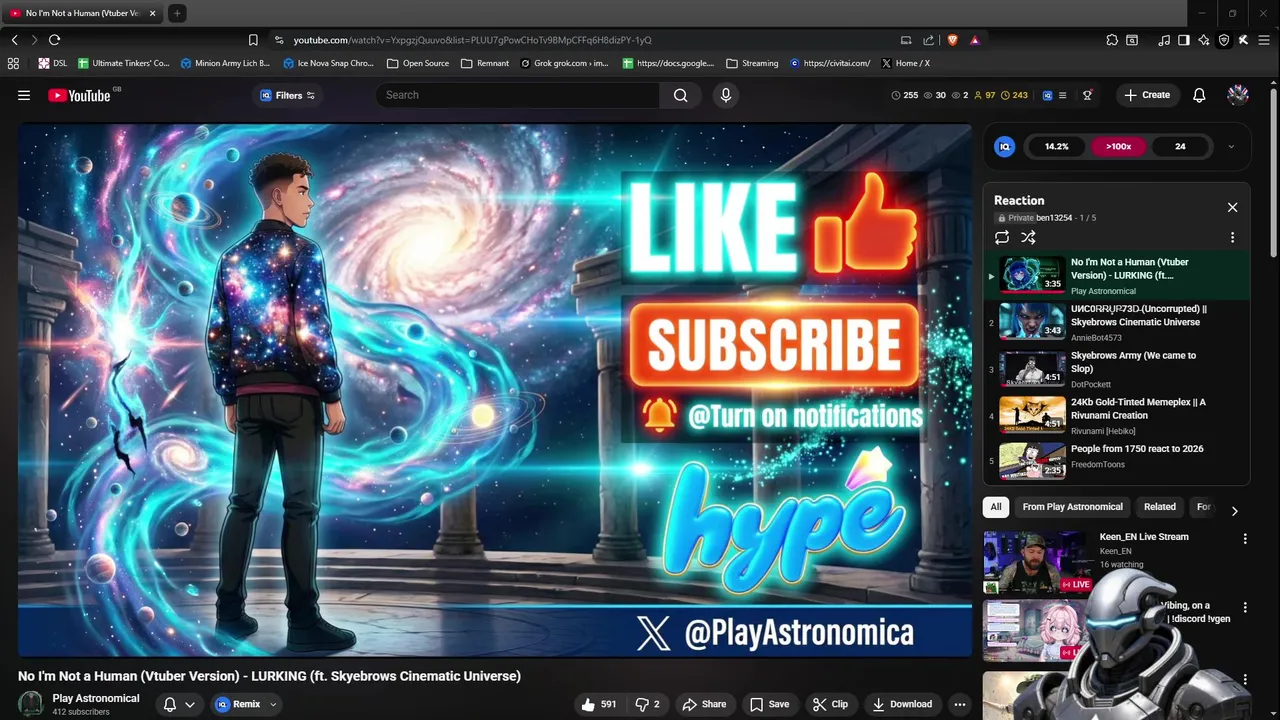
Task: Share this page via toolbar share icon
Action: tap(928, 40)
